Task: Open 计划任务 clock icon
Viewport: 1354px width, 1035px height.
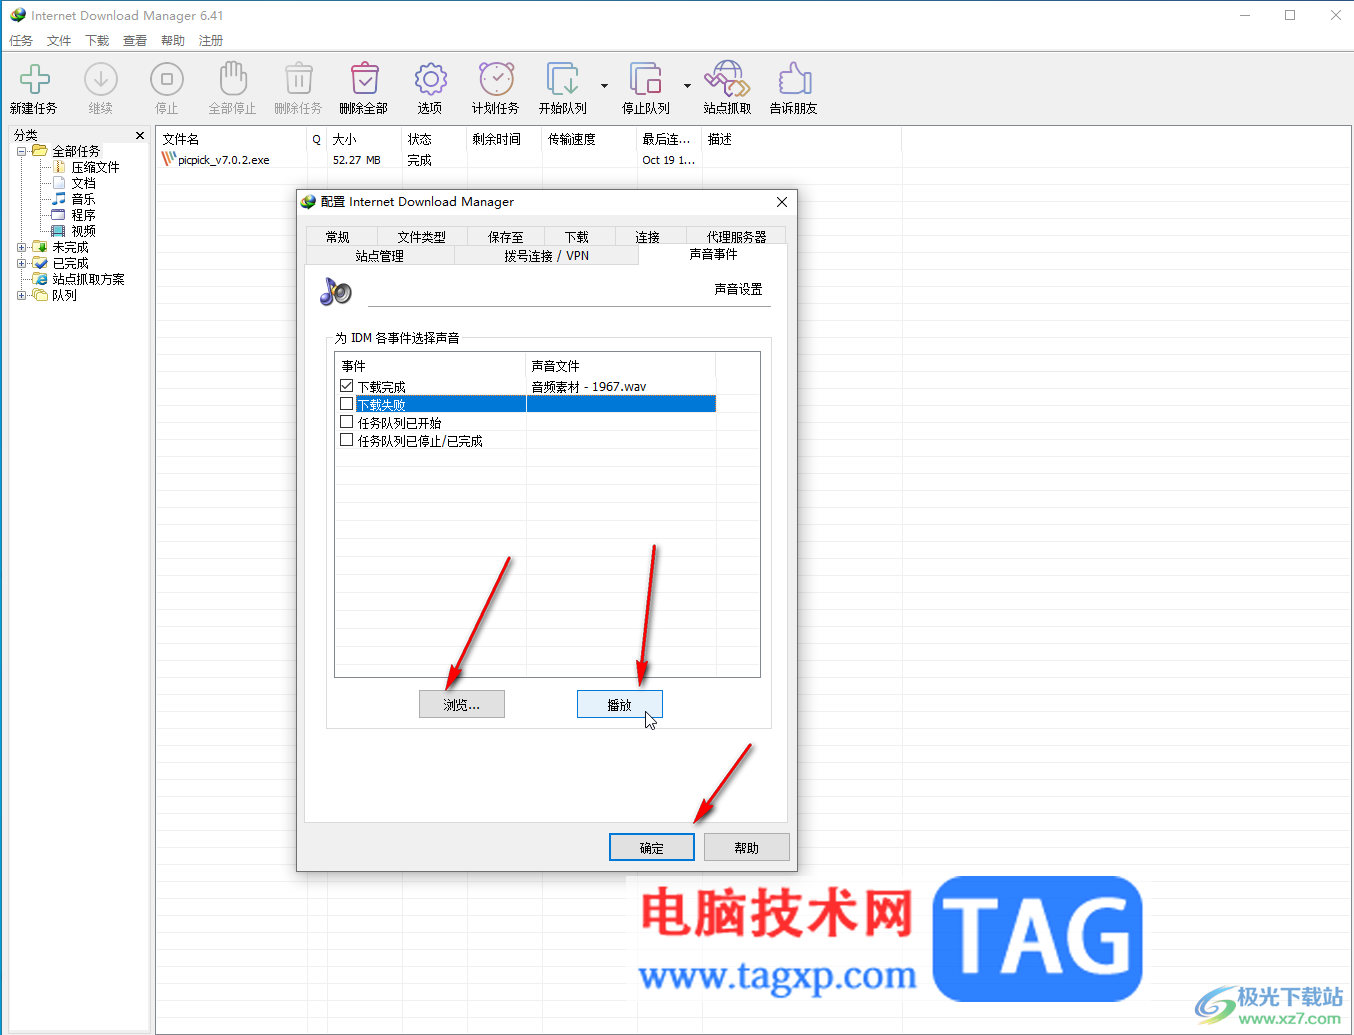Action: click(x=496, y=79)
